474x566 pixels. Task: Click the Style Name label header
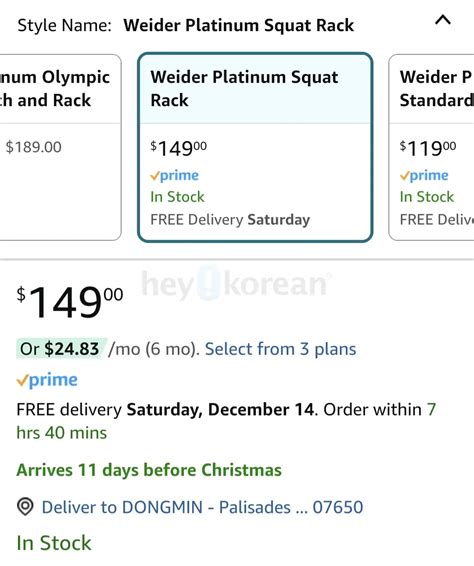[x=64, y=26]
